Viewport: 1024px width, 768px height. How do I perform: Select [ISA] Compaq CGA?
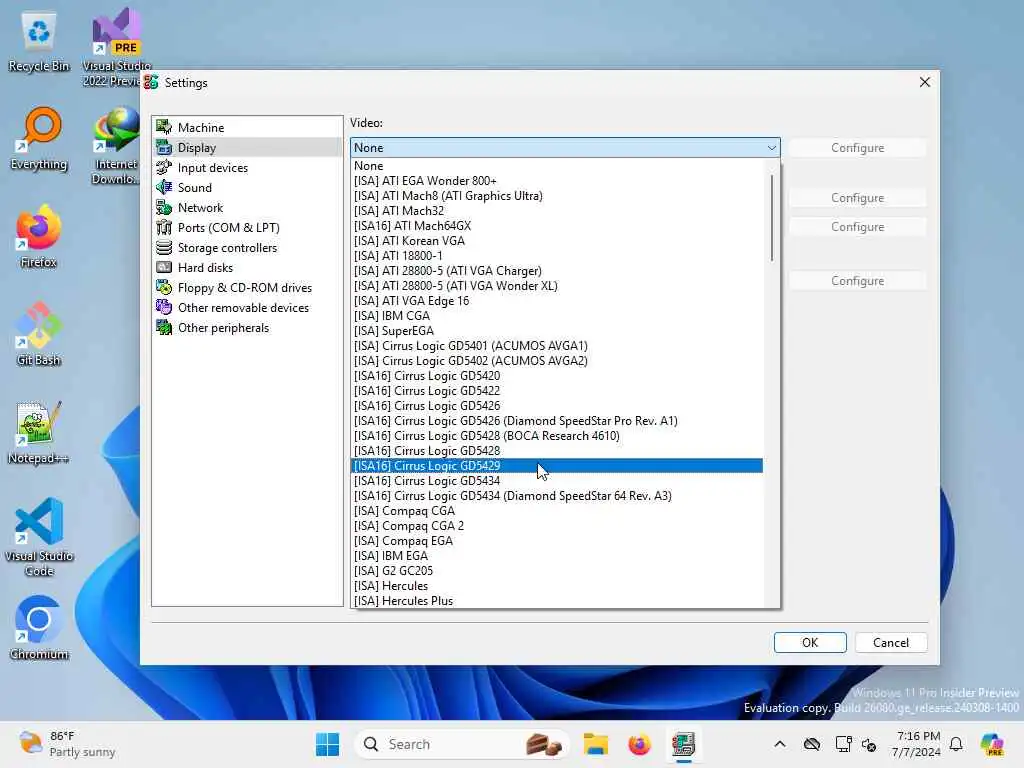click(x=557, y=511)
